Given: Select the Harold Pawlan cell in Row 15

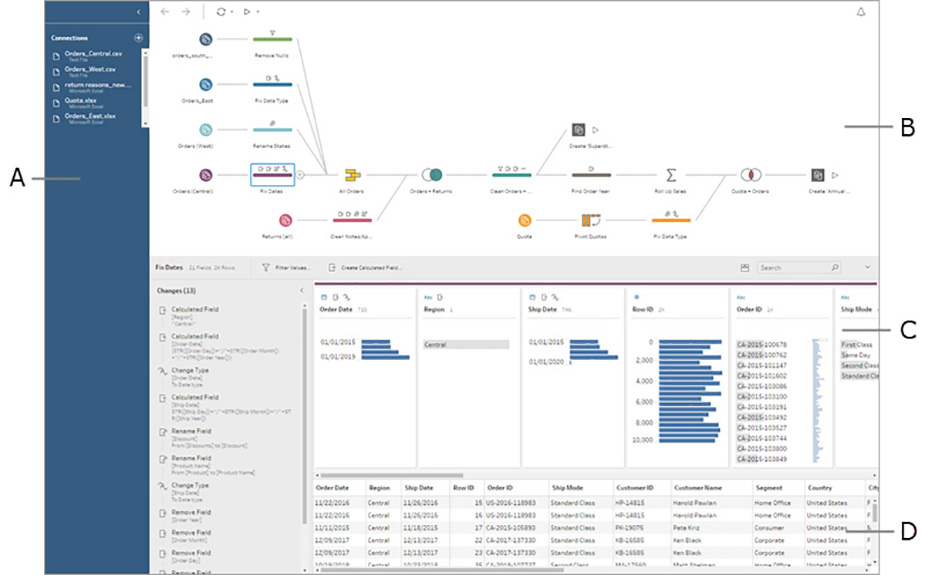Looking at the screenshot, I should tap(695, 503).
